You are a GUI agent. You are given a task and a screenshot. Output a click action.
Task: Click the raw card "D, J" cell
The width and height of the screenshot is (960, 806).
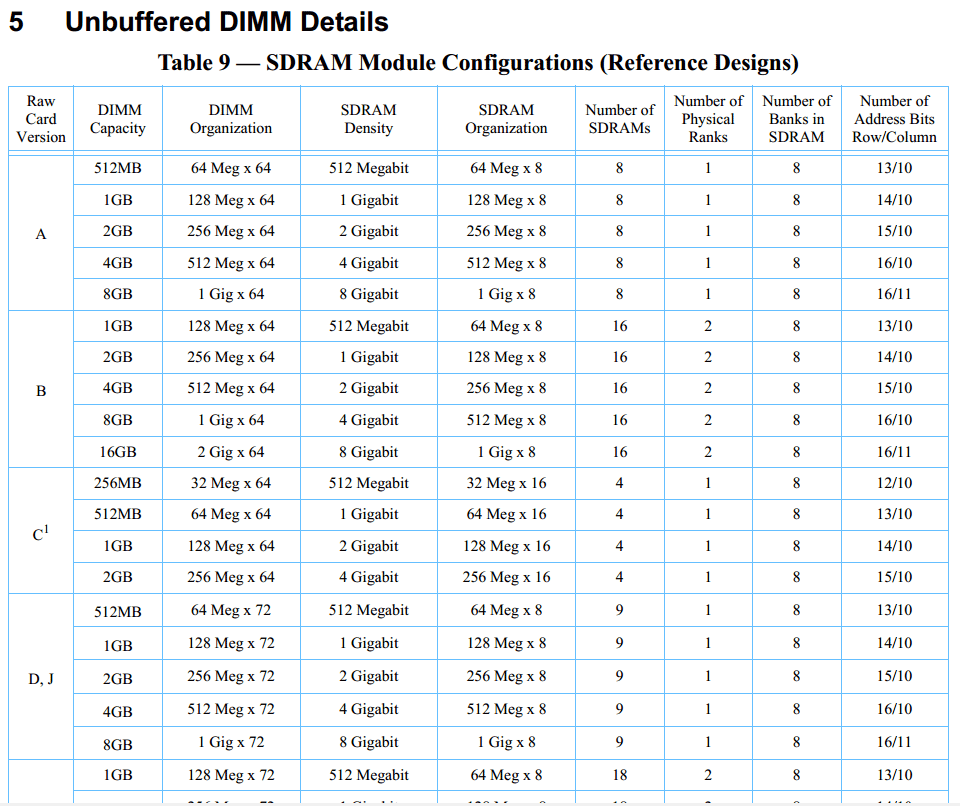pos(41,679)
